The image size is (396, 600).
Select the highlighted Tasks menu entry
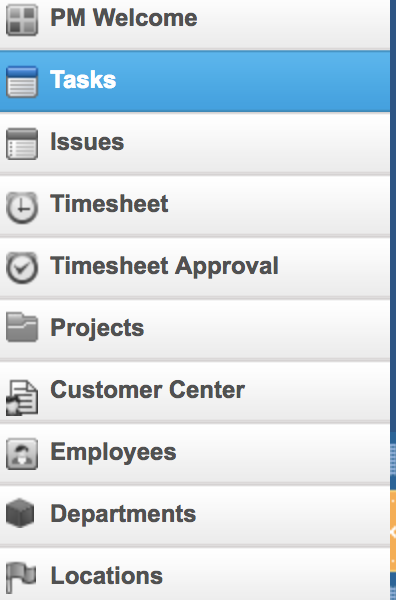[195, 81]
